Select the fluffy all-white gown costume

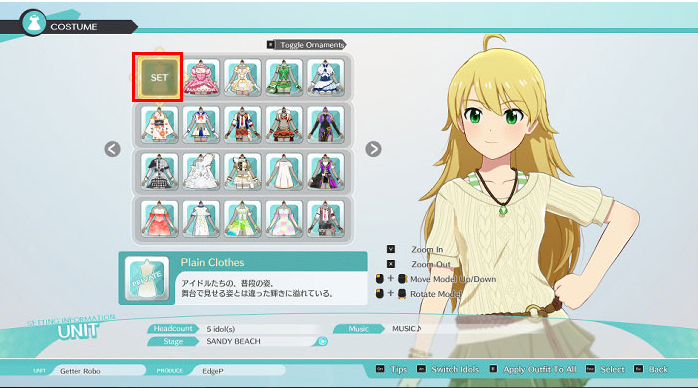[201, 171]
